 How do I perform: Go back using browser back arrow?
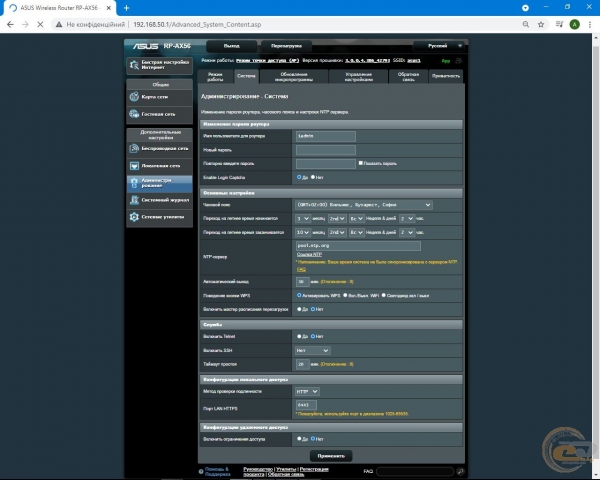click(10, 24)
